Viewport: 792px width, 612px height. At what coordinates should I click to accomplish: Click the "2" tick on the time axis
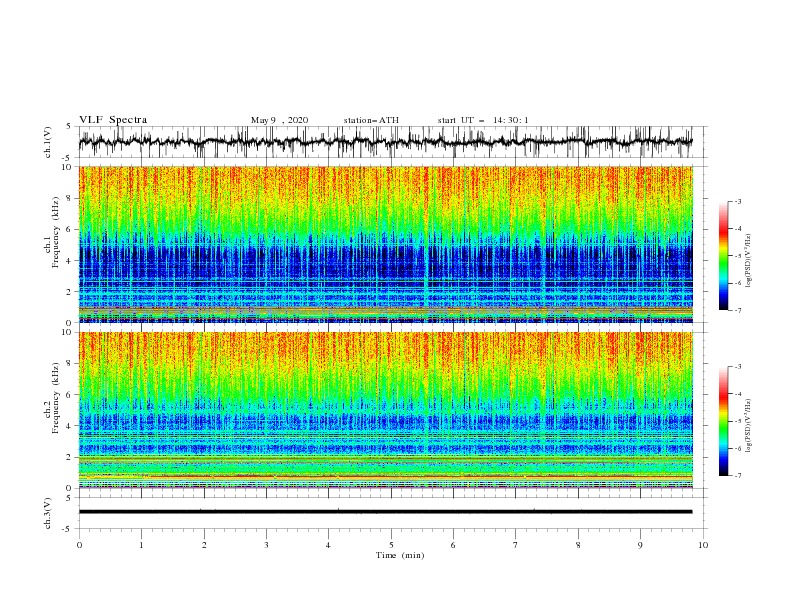(204, 545)
